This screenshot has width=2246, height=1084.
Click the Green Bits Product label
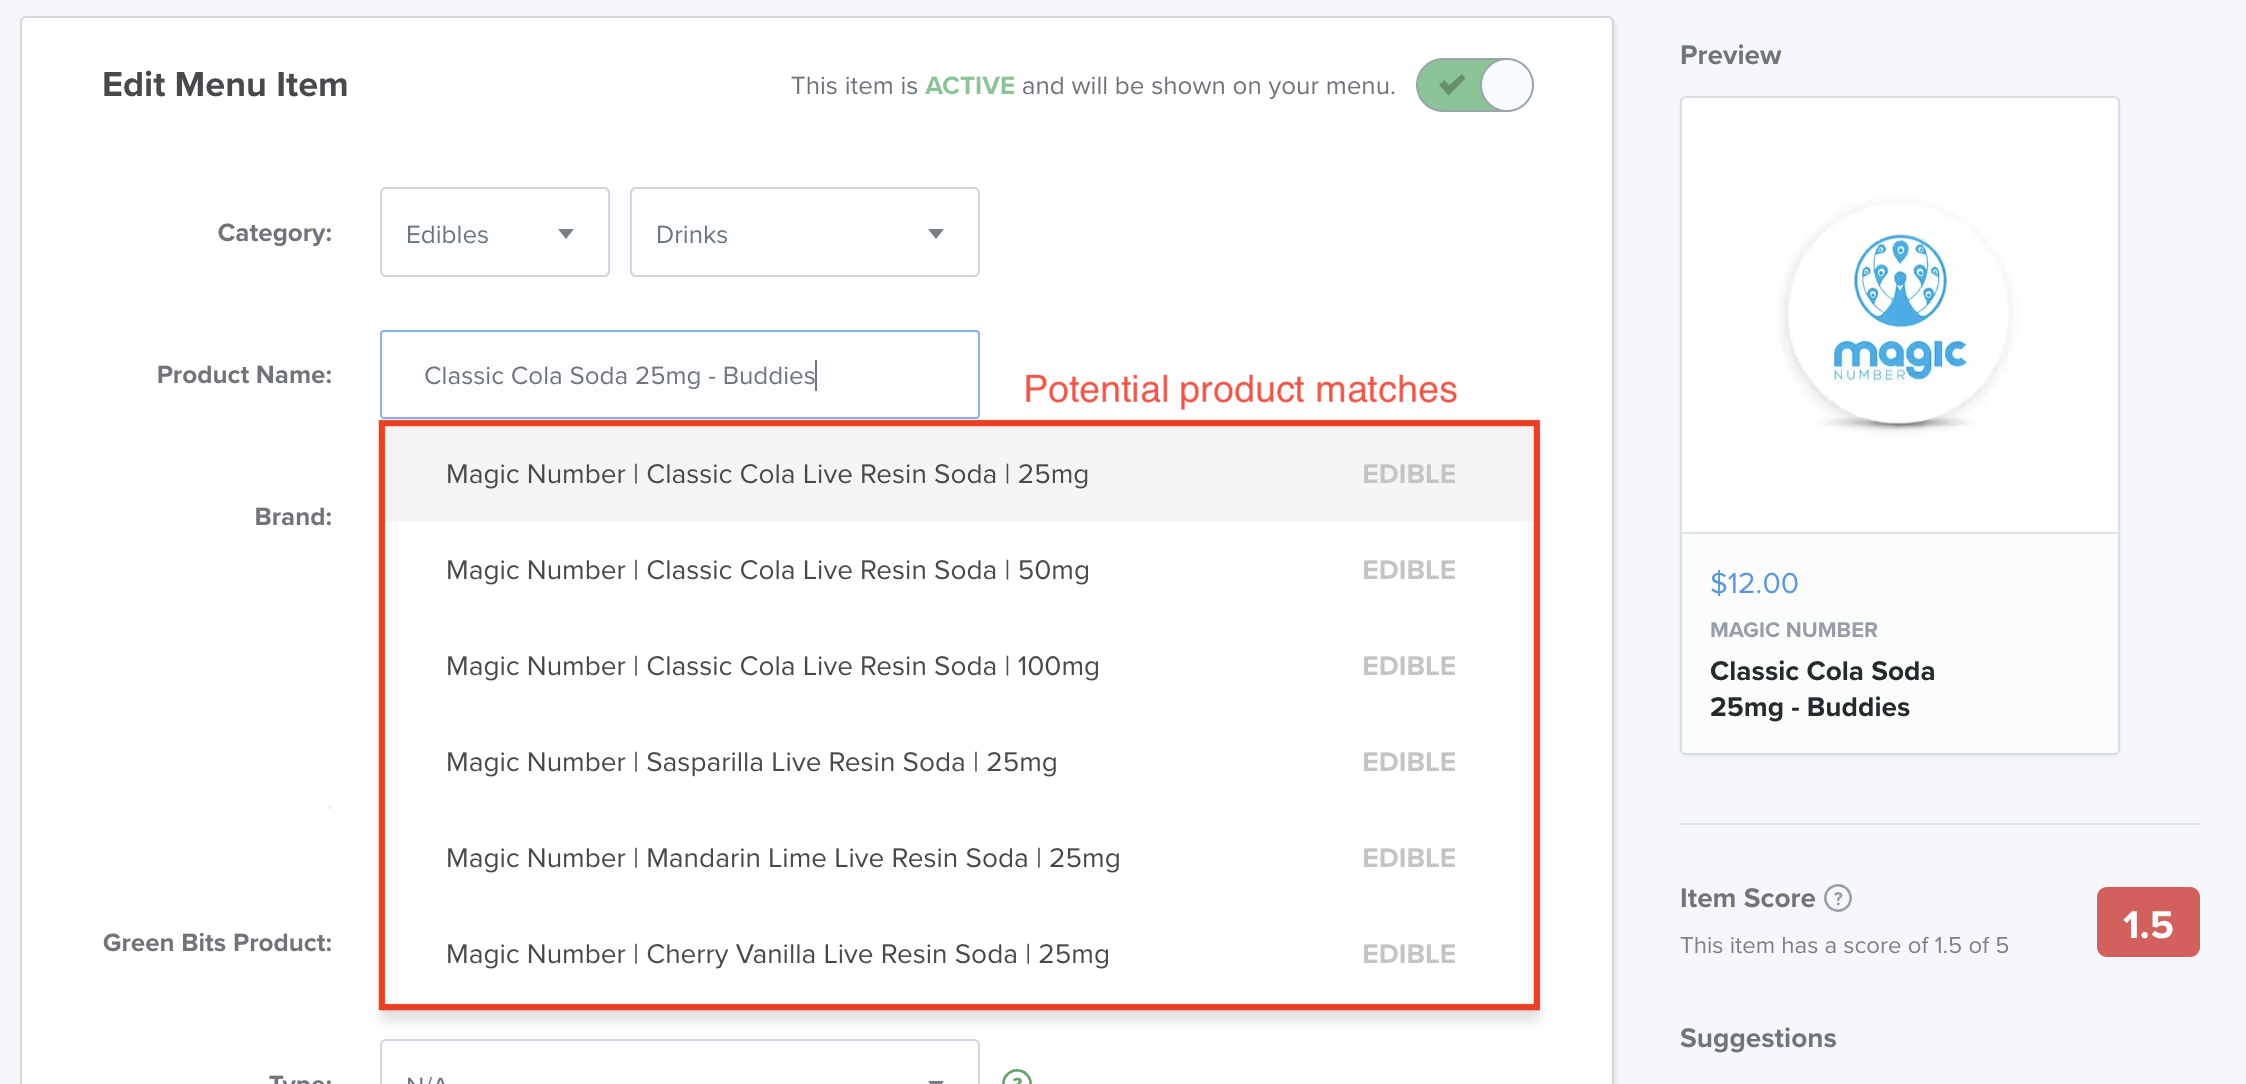coord(217,943)
